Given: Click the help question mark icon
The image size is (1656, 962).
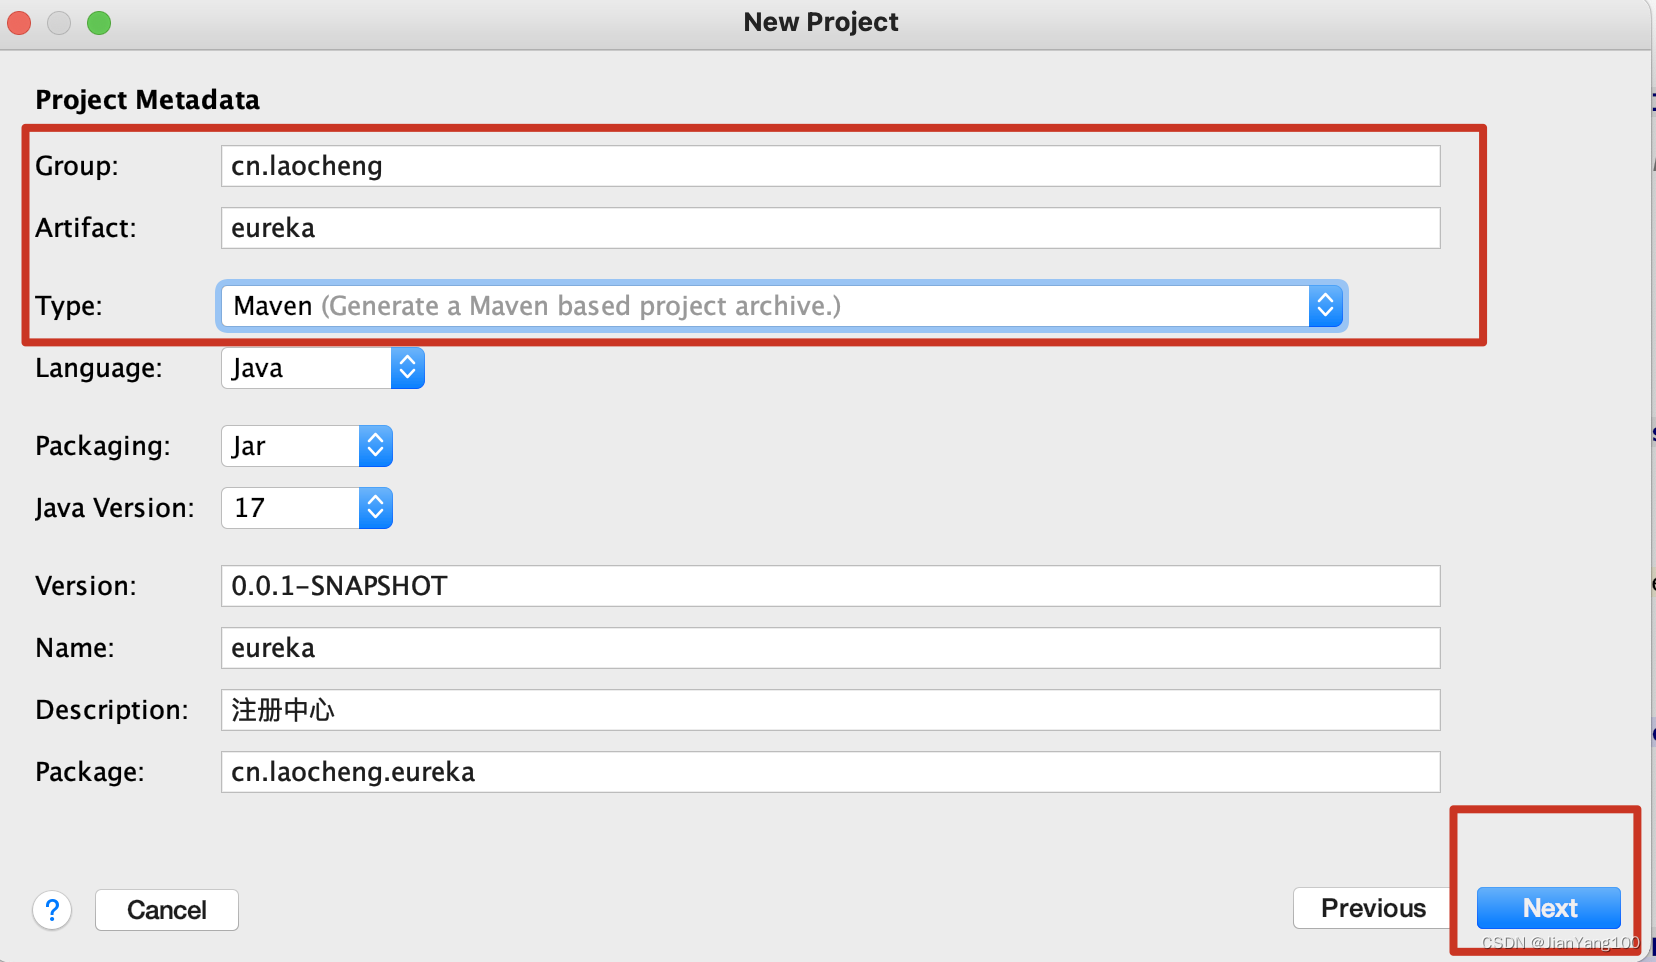Looking at the screenshot, I should click(x=52, y=910).
